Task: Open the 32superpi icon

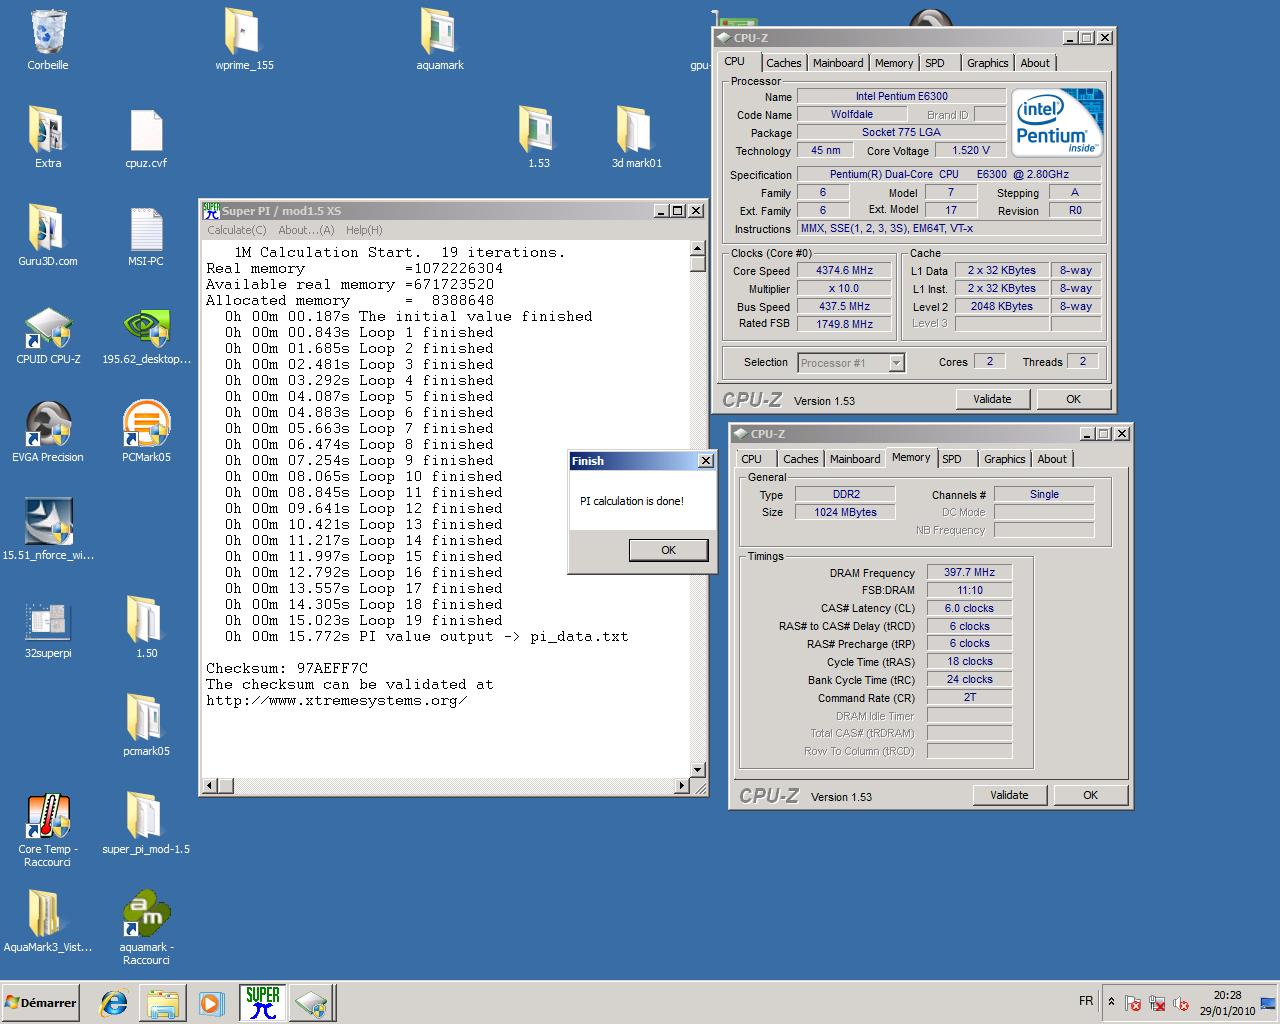Action: tap(48, 621)
